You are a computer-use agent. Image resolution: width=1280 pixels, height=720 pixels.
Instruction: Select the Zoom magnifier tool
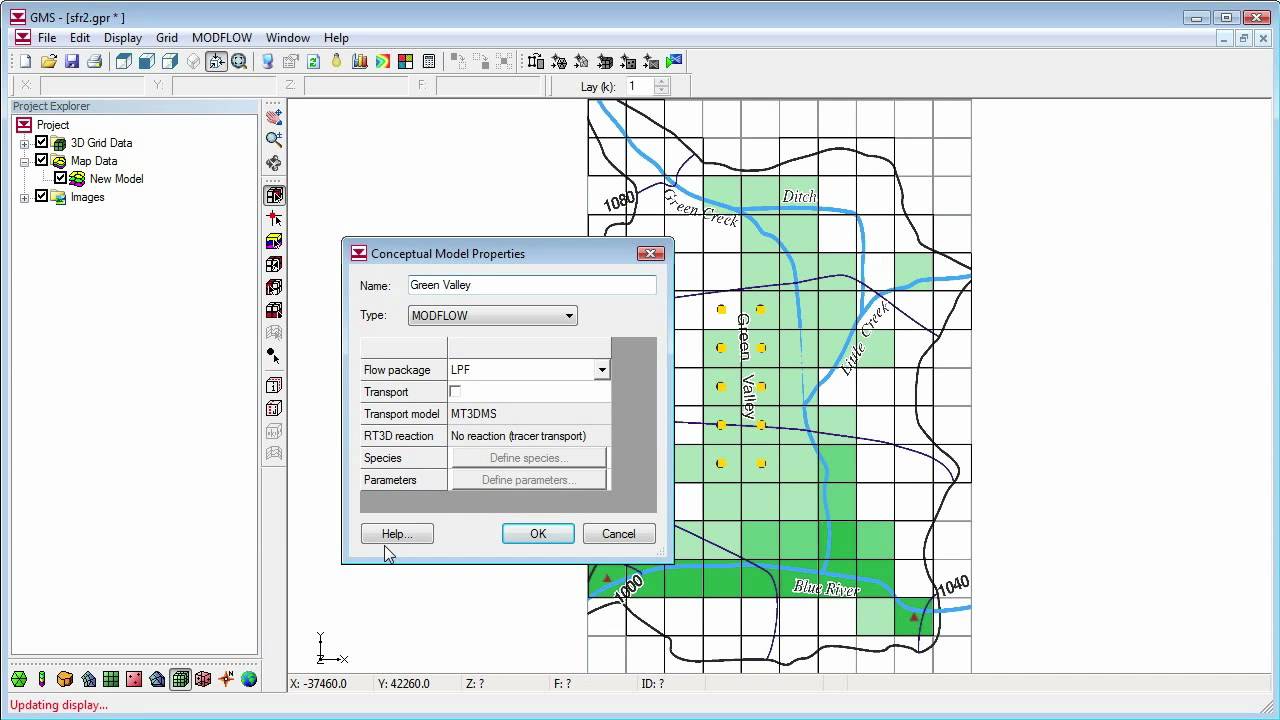click(x=274, y=140)
